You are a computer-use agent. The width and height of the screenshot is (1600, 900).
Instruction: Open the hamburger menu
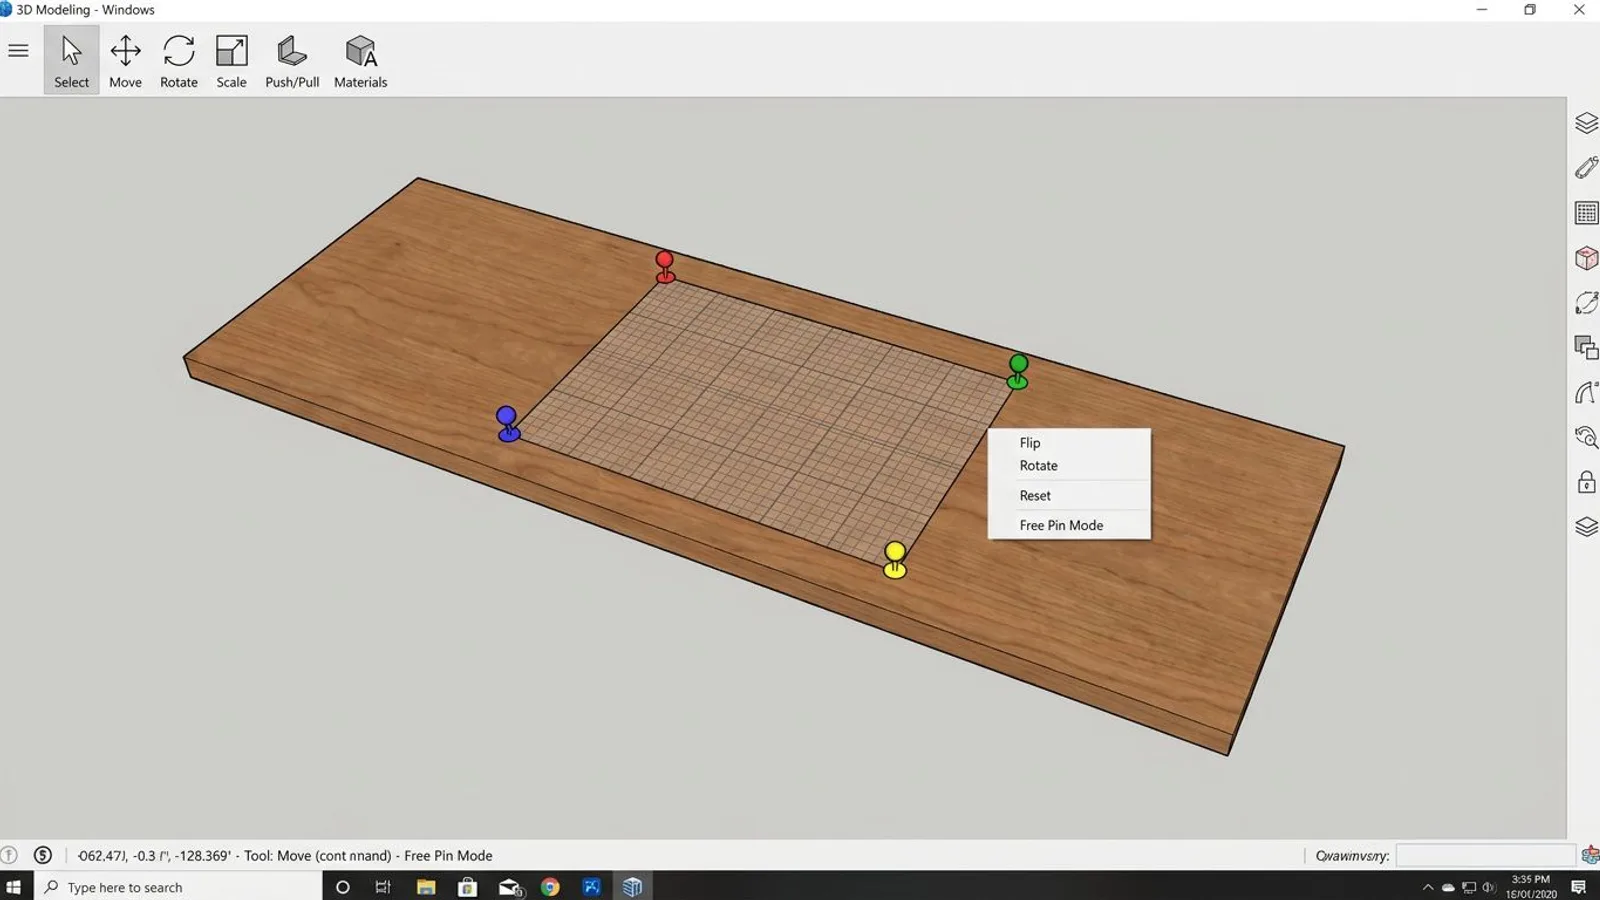pos(18,50)
